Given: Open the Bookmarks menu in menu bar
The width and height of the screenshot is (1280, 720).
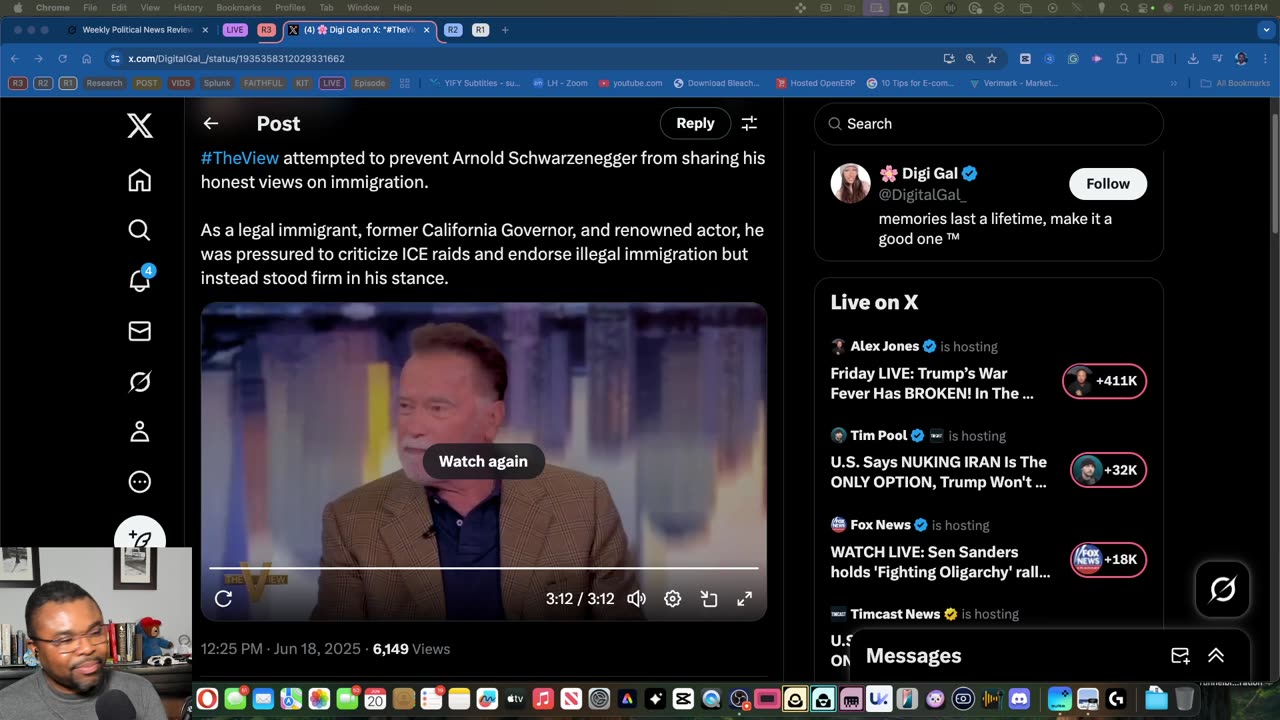Looking at the screenshot, I should [238, 8].
